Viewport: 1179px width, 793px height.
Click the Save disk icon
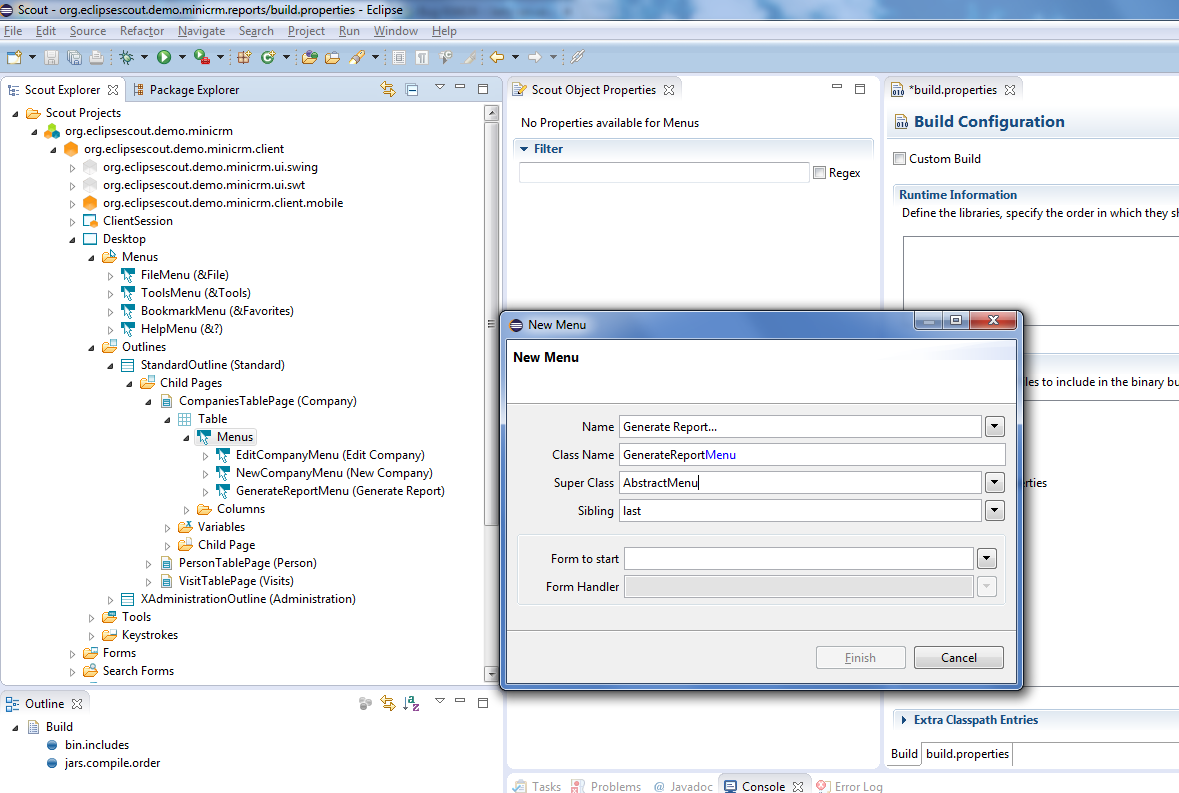[x=51, y=57]
